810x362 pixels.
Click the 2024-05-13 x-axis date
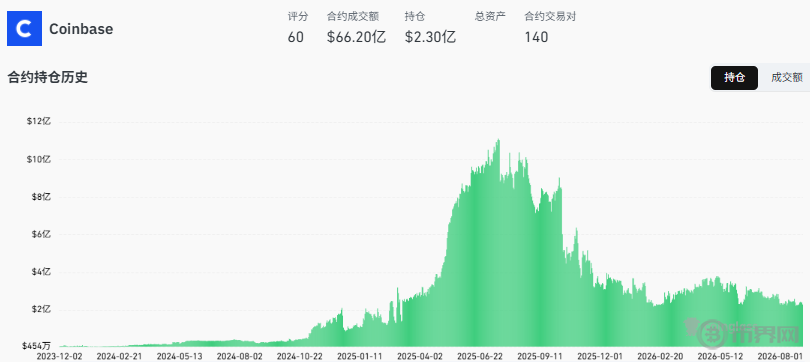(179, 356)
